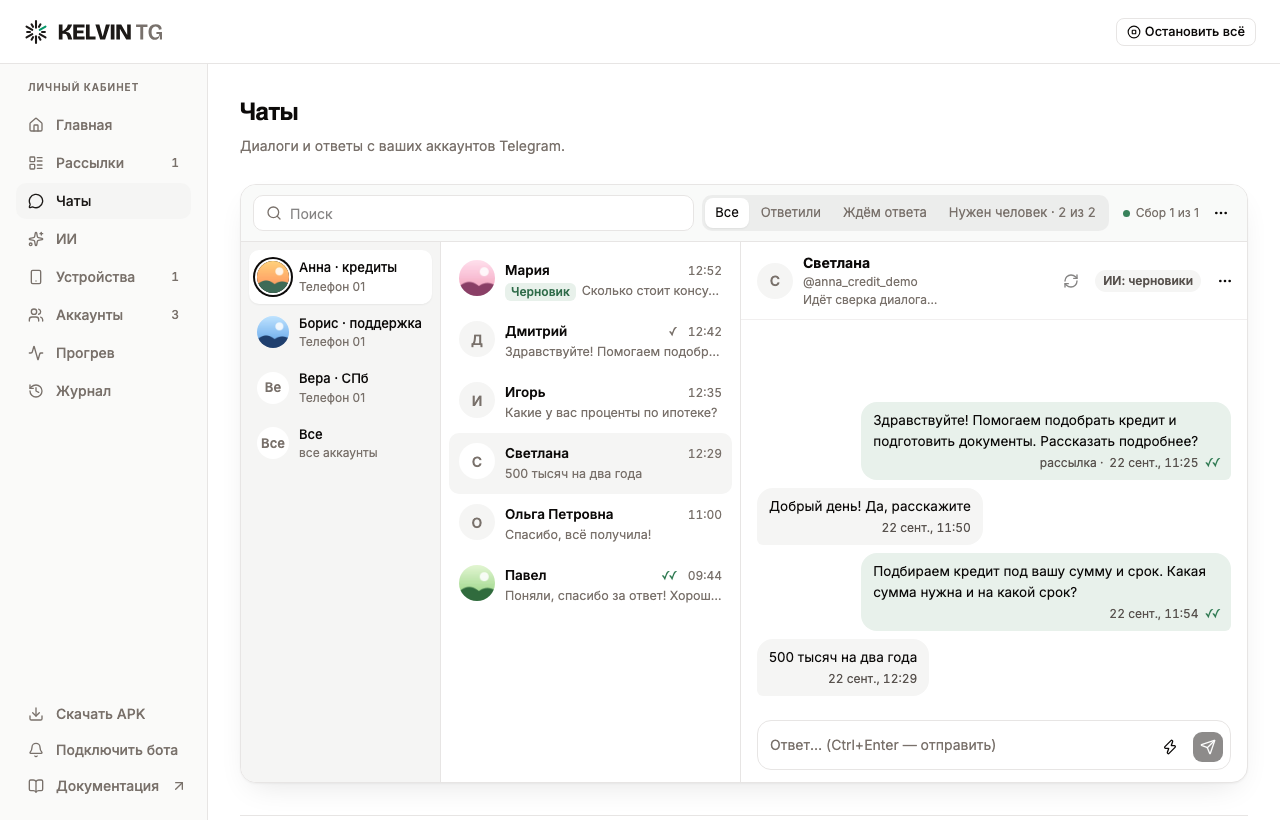Click Подключить бота

click(103, 750)
